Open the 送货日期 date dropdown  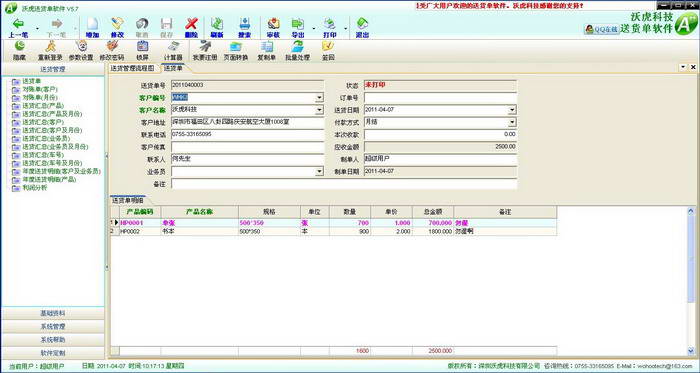512,110
